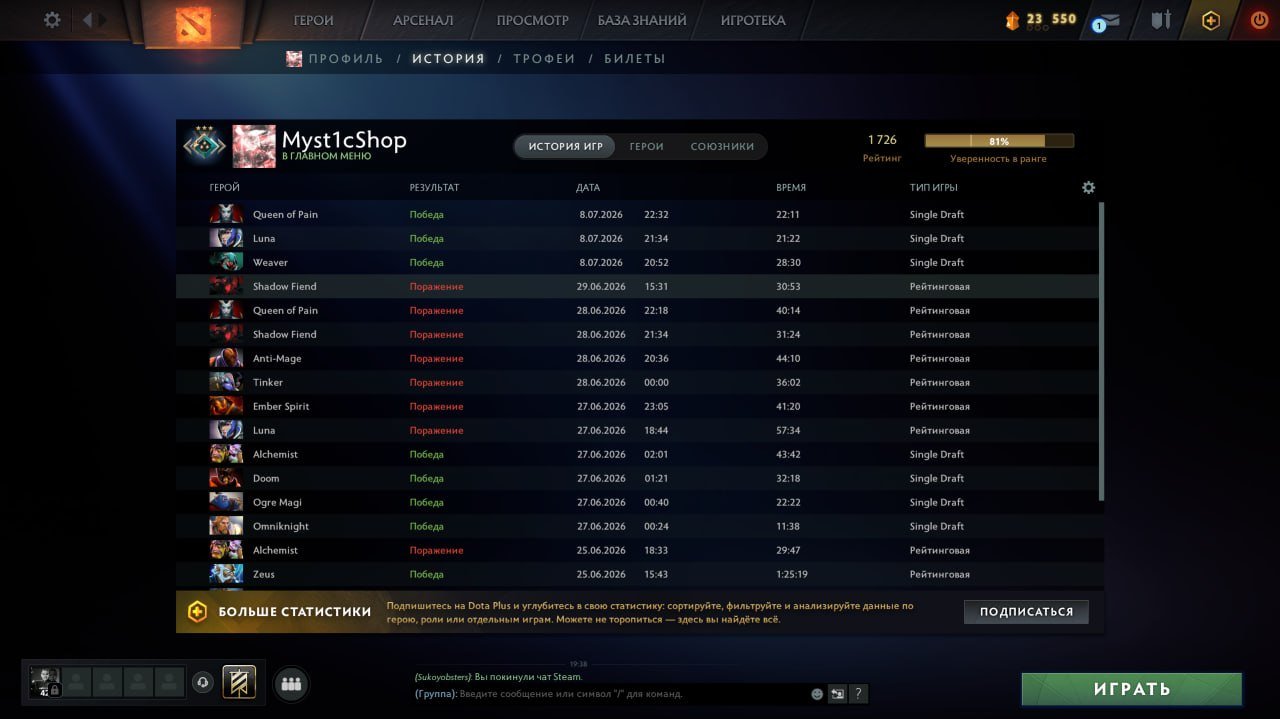Click the green Играть button
The height and width of the screenshot is (719, 1280).
pyautogui.click(x=1132, y=689)
